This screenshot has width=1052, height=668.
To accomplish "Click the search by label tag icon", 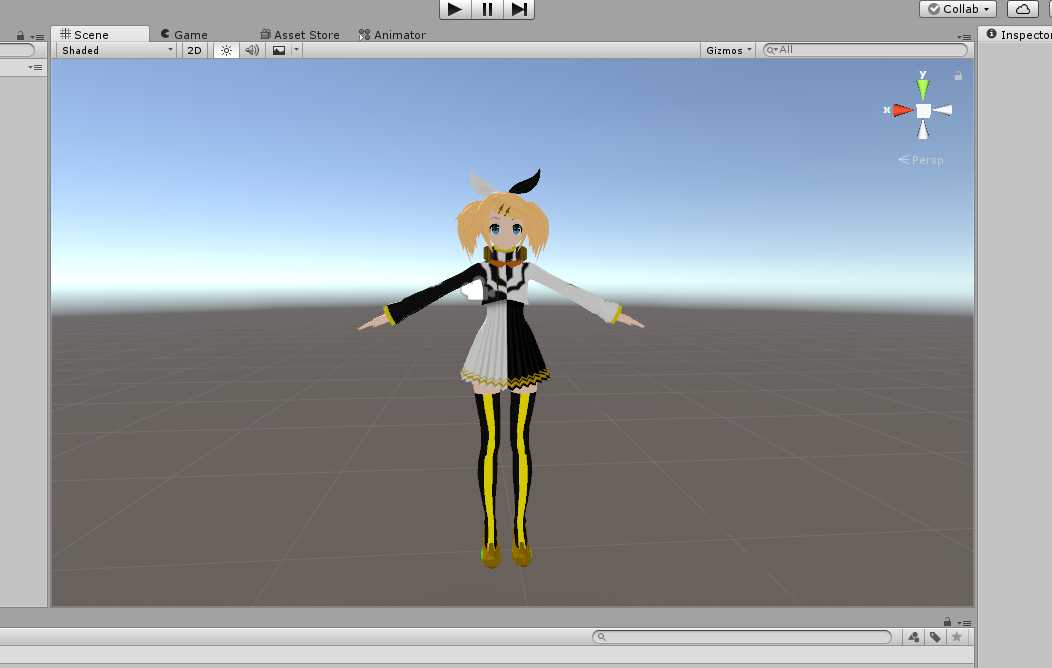I will tap(935, 637).
